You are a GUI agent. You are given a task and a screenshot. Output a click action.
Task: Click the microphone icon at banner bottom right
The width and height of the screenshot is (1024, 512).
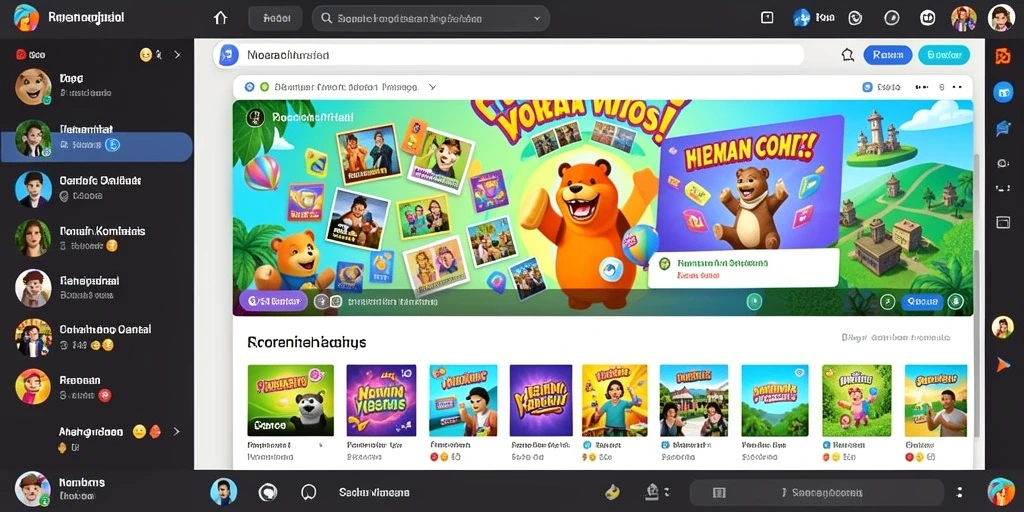956,302
